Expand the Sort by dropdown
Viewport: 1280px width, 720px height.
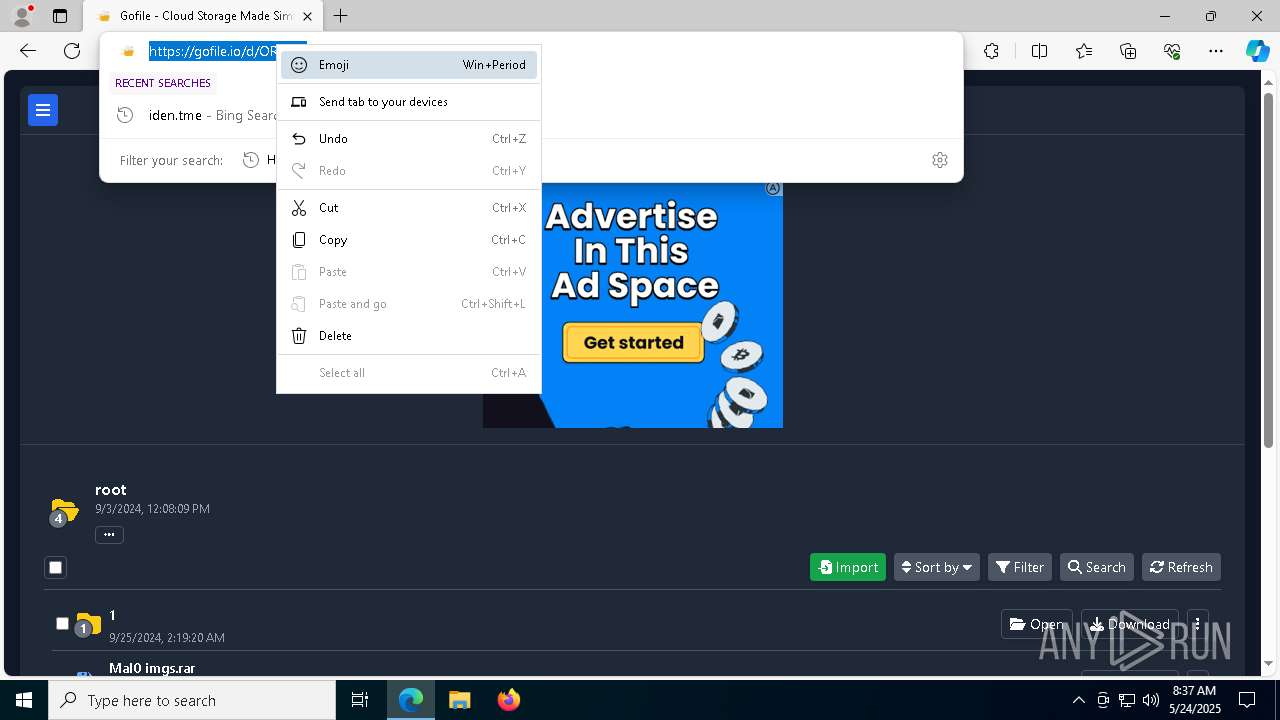[936, 567]
